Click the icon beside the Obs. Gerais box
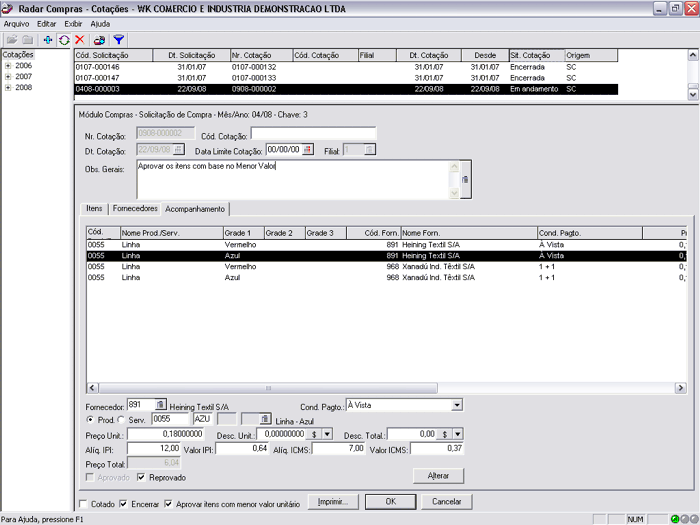700x525 pixels. 464,179
